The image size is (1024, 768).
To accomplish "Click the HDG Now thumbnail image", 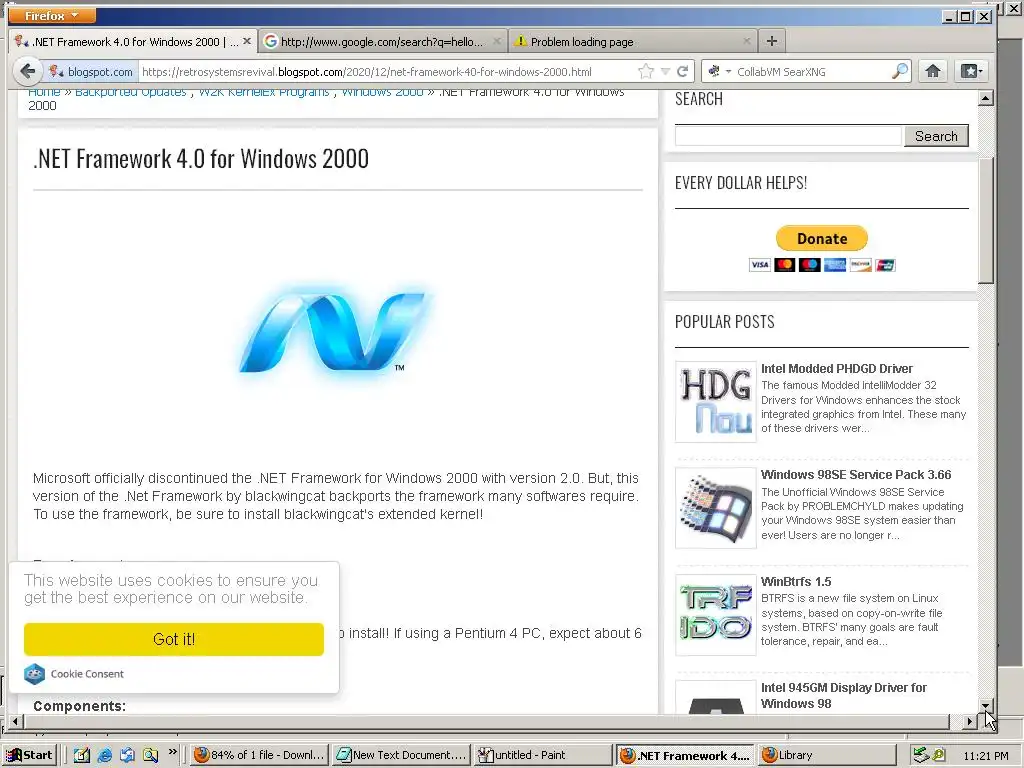I will click(x=716, y=402).
